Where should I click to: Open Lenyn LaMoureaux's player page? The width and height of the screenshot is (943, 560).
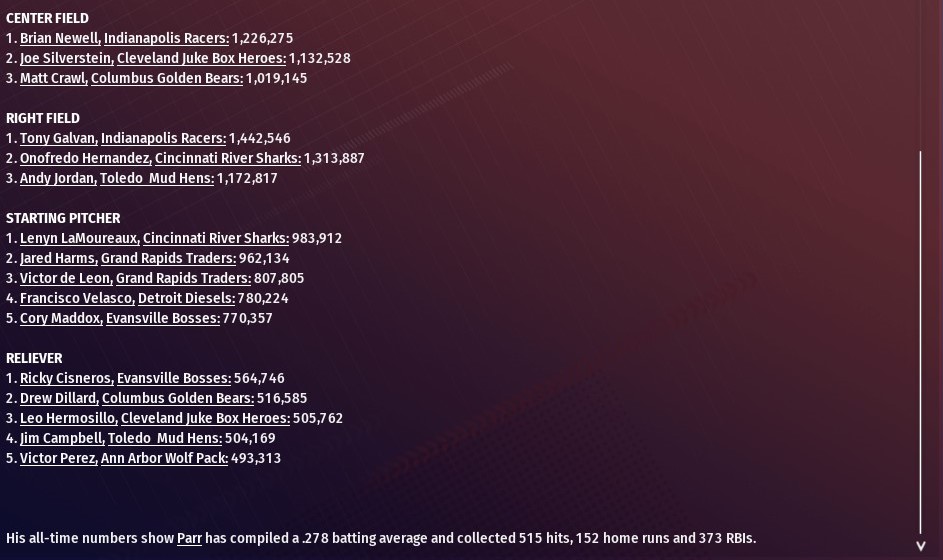point(79,238)
